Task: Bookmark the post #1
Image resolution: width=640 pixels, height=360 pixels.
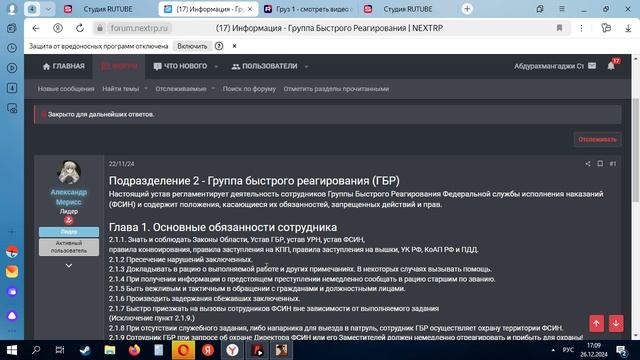Action: coord(600,164)
